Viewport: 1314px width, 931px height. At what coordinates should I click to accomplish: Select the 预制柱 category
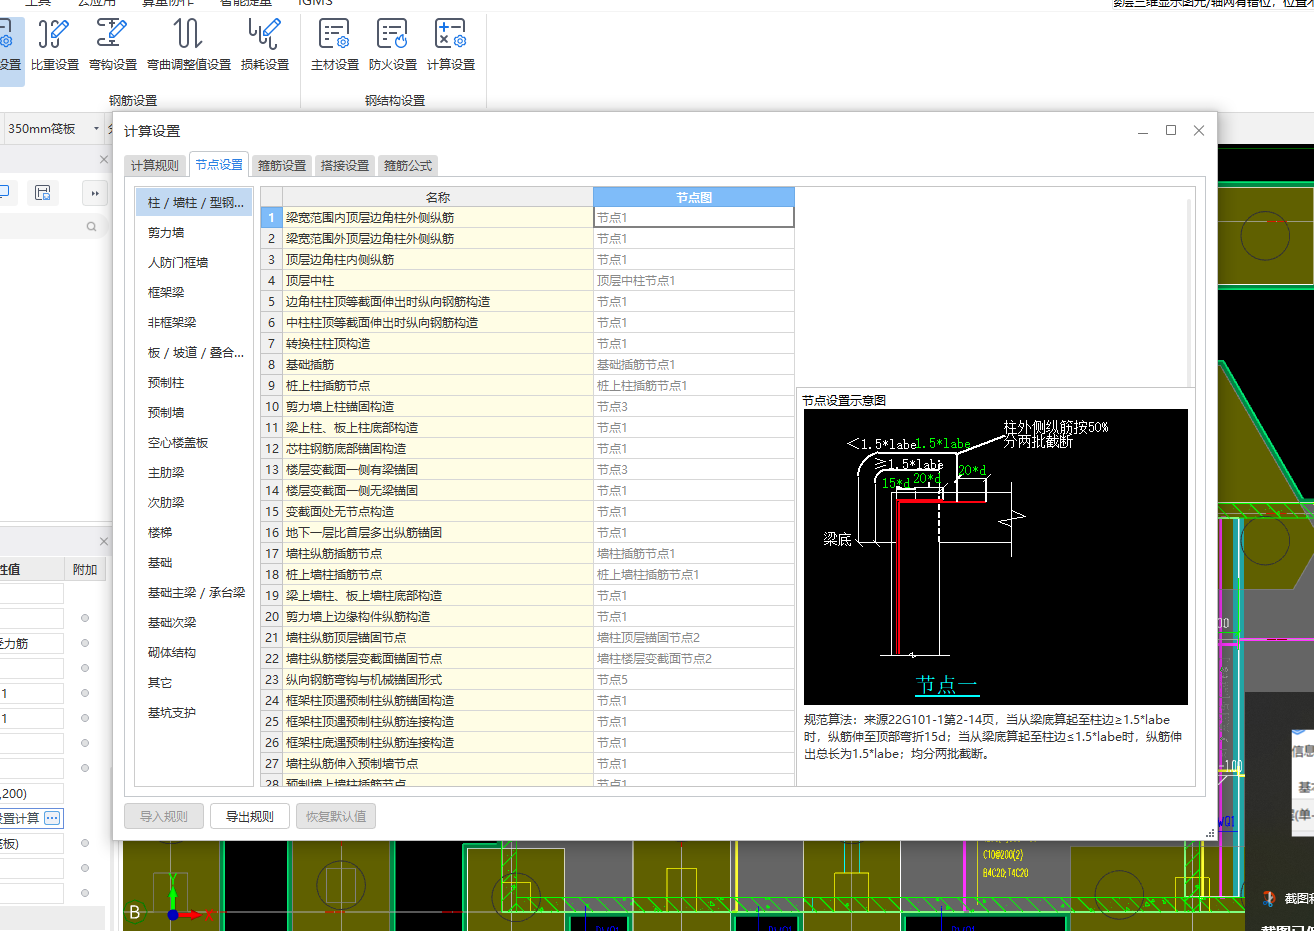point(194,382)
